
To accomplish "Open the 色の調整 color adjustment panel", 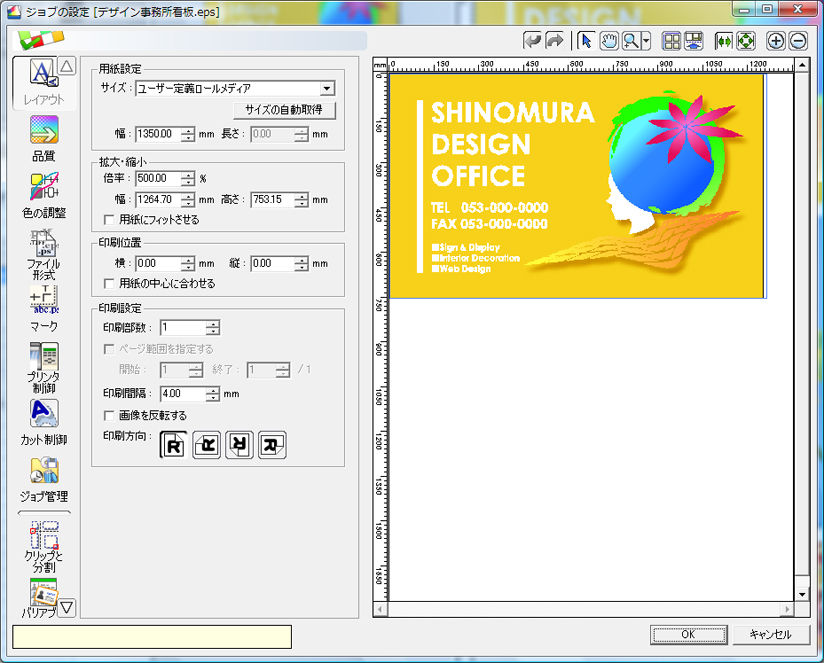I will pos(43,193).
